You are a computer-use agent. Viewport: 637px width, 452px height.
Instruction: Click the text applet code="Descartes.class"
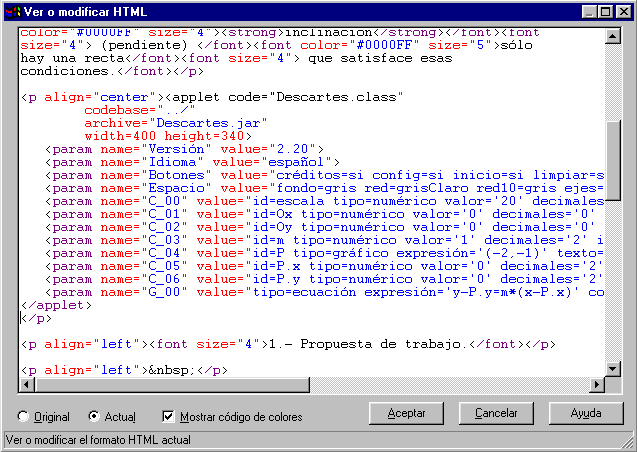click(288, 97)
